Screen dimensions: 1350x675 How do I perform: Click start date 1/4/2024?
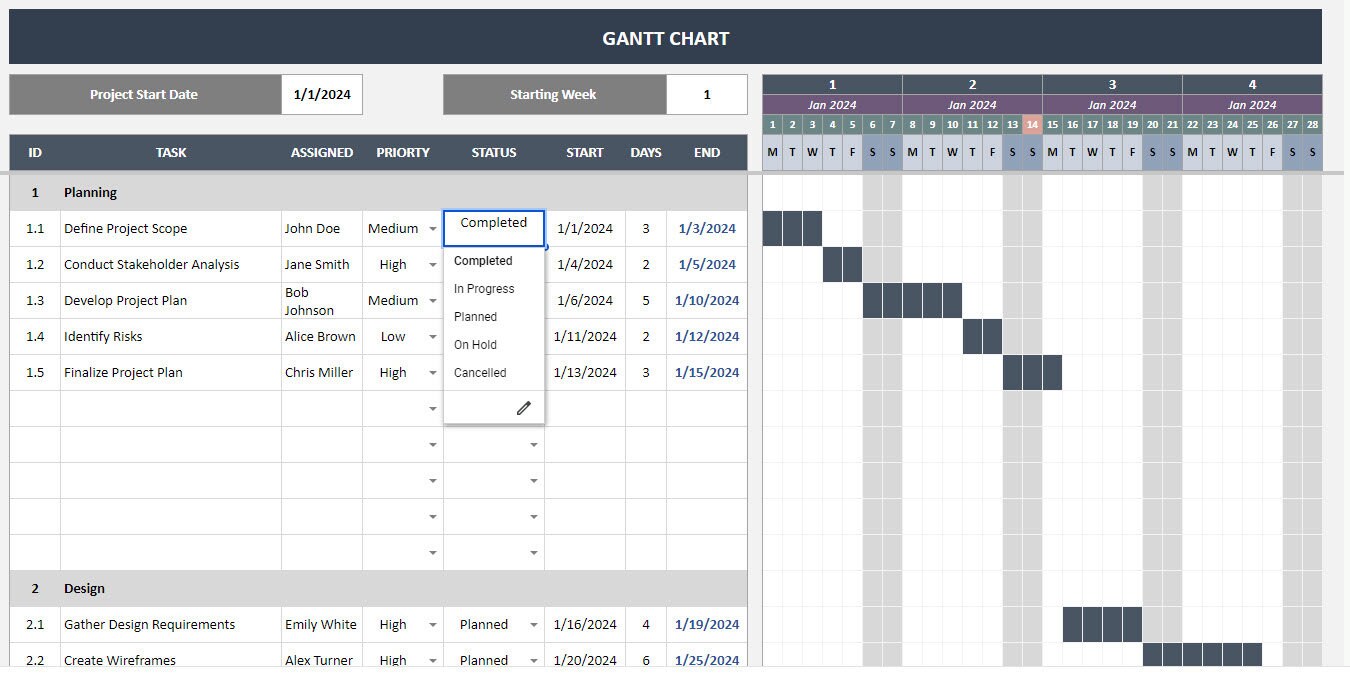click(x=585, y=265)
